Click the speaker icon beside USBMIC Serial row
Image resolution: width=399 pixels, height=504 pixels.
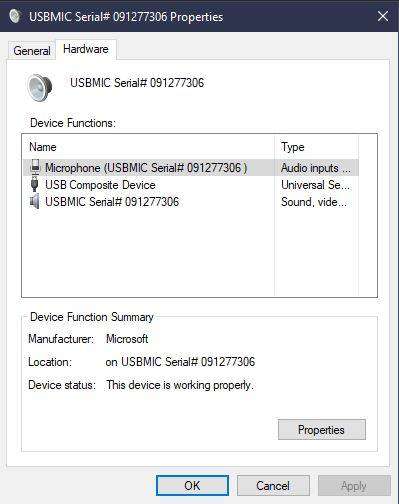[x=34, y=201]
